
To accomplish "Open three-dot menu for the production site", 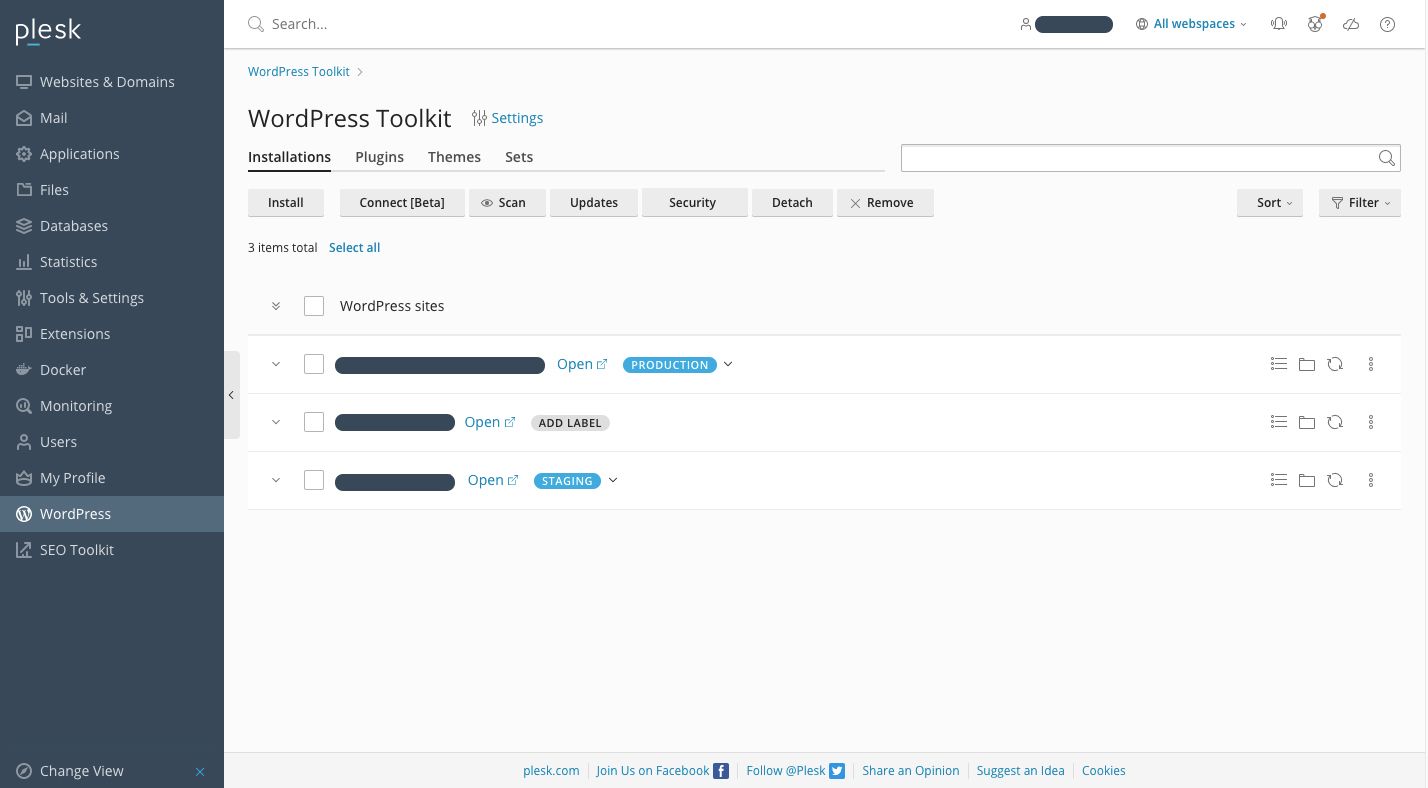I will pos(1370,365).
